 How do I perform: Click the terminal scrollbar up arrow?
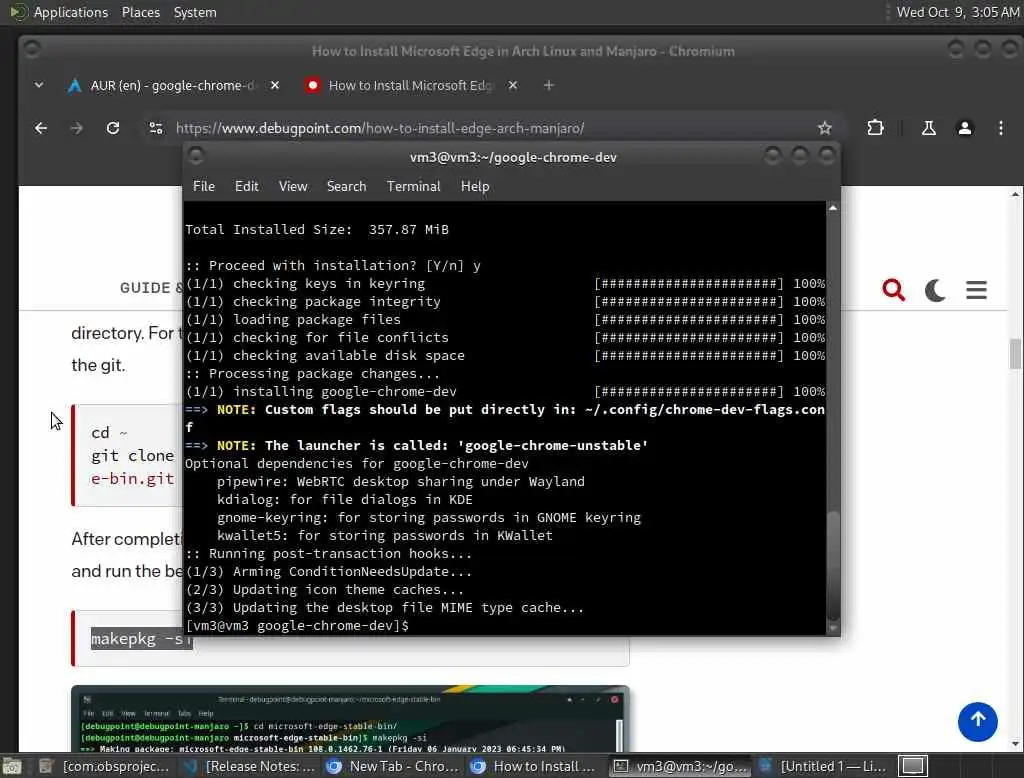(x=833, y=208)
